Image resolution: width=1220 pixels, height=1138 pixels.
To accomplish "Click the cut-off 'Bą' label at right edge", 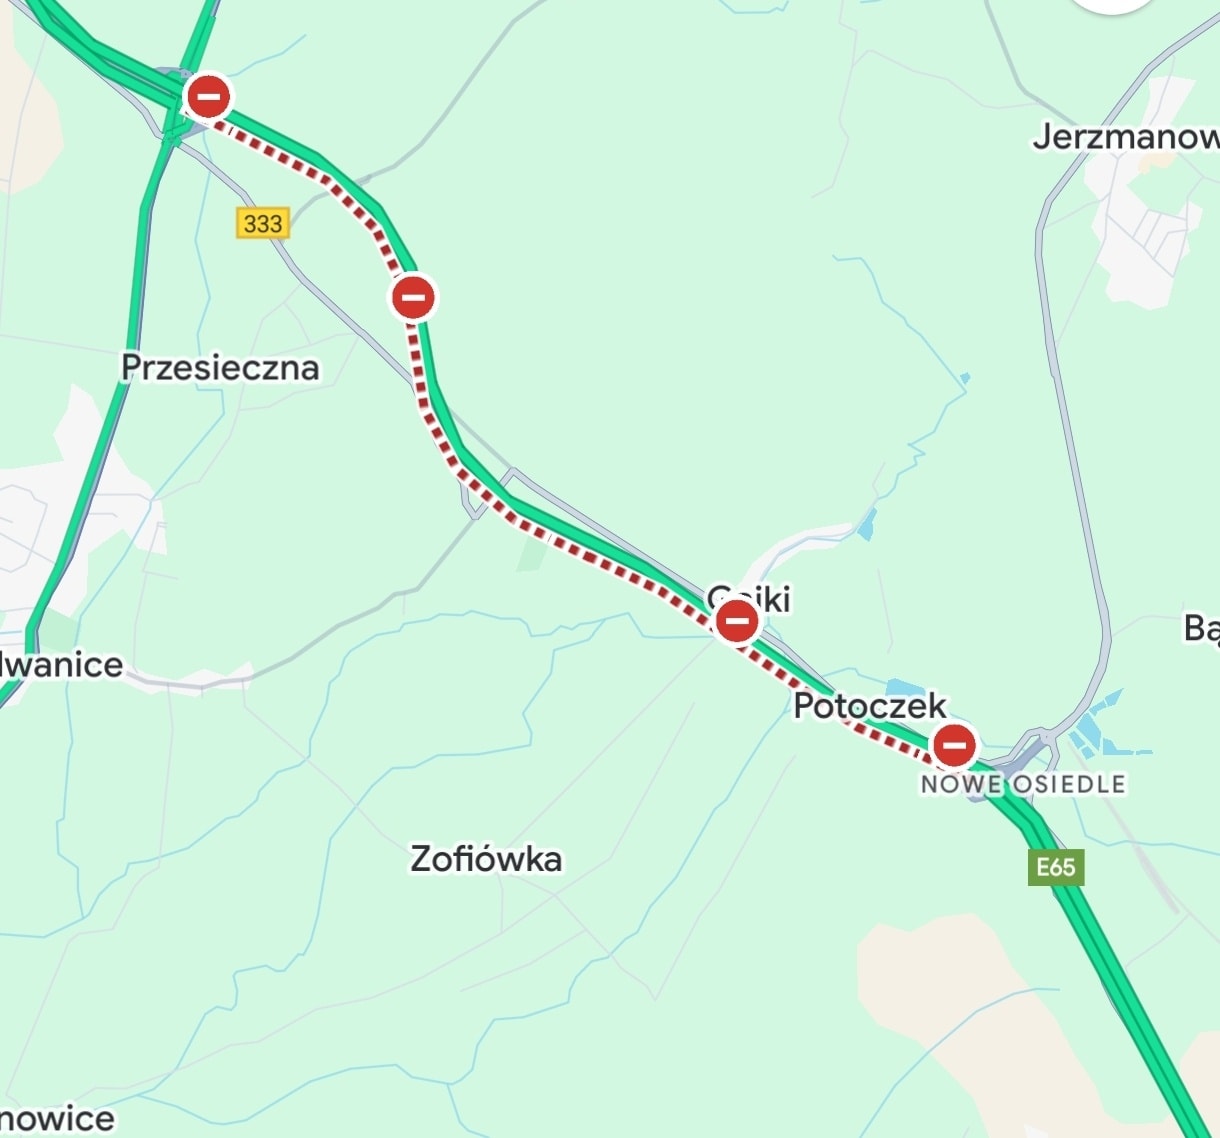I will click(1202, 629).
